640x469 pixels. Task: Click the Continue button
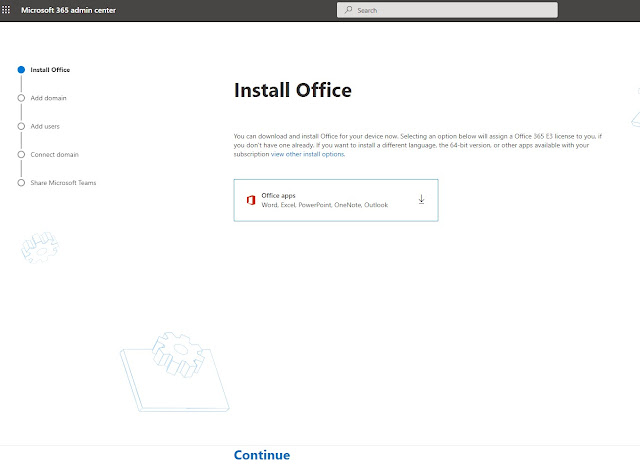tap(262, 455)
